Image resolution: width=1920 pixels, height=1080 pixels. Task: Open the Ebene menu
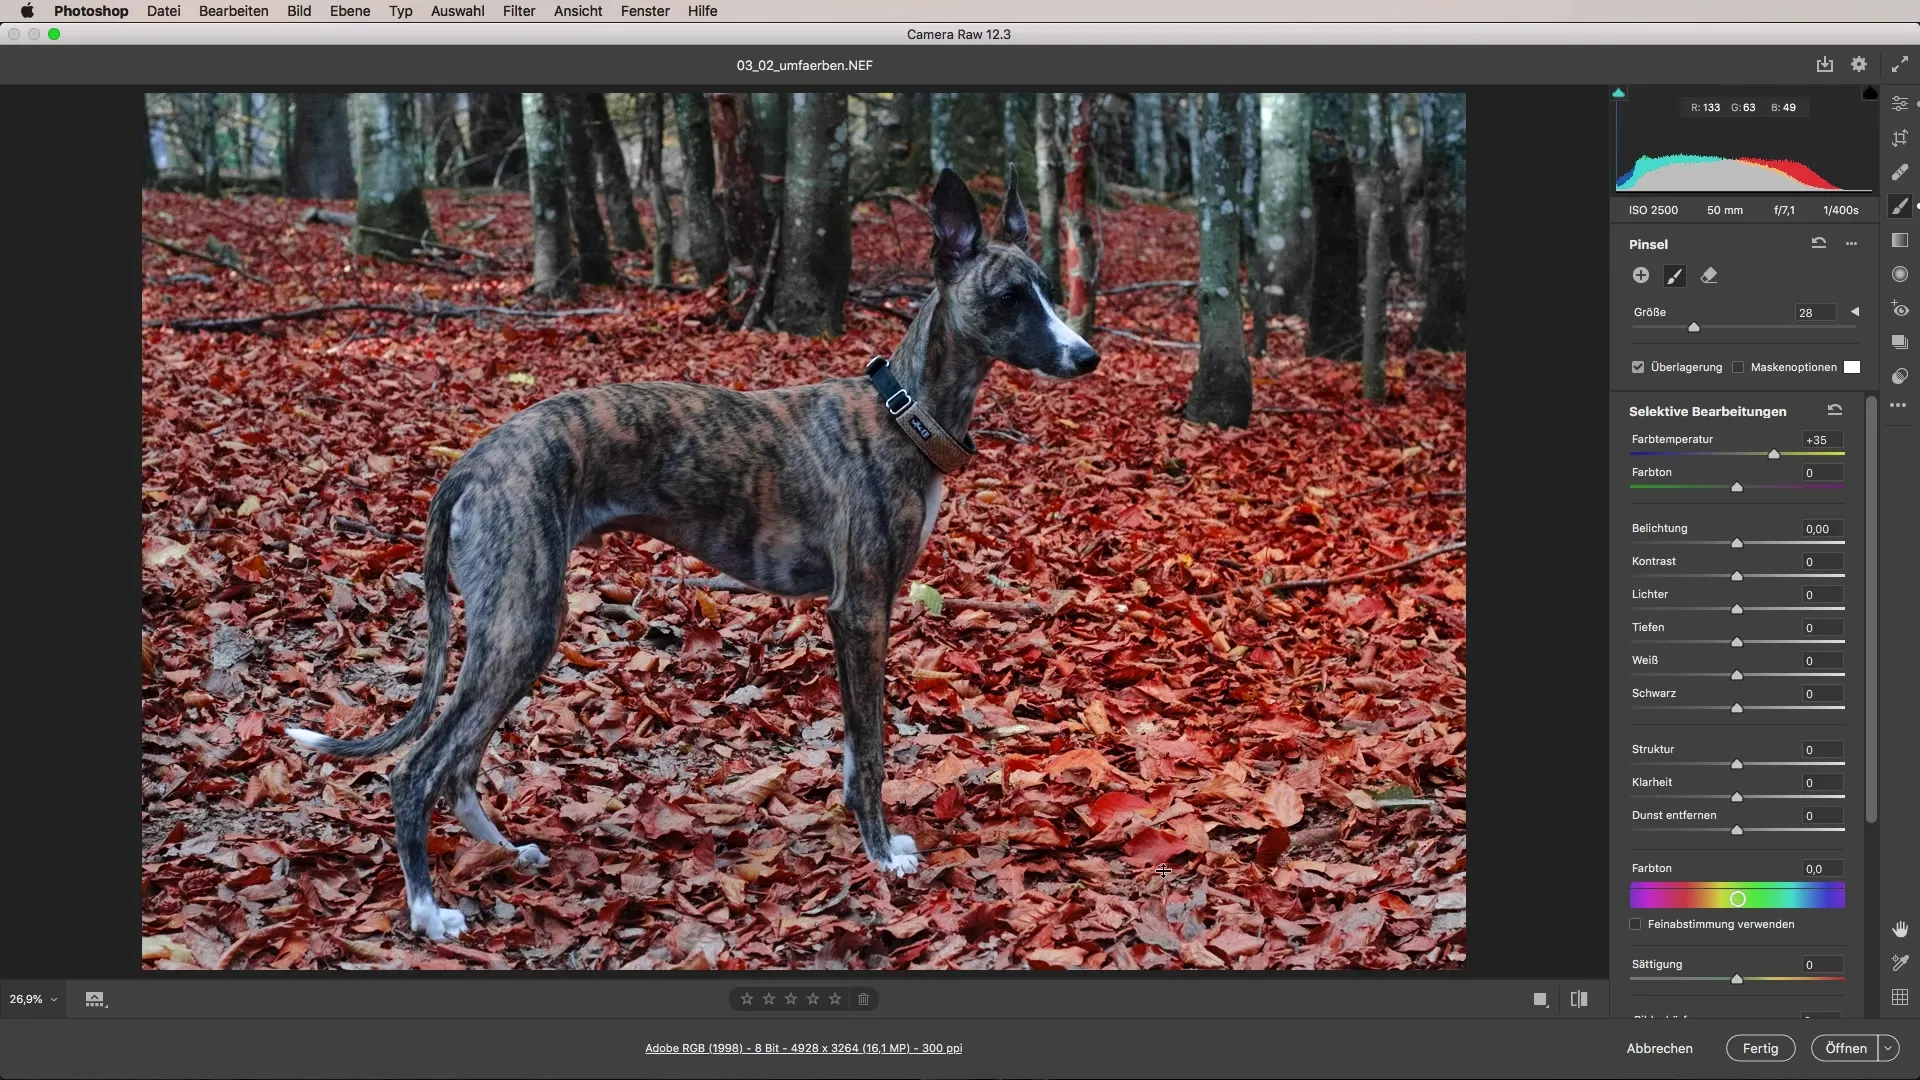click(350, 11)
